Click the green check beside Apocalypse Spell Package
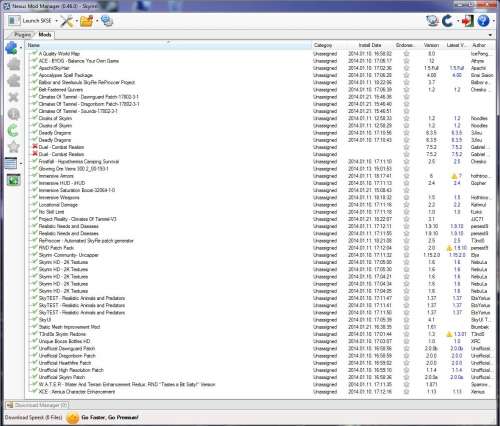500x426 pixels. (x=35, y=75)
